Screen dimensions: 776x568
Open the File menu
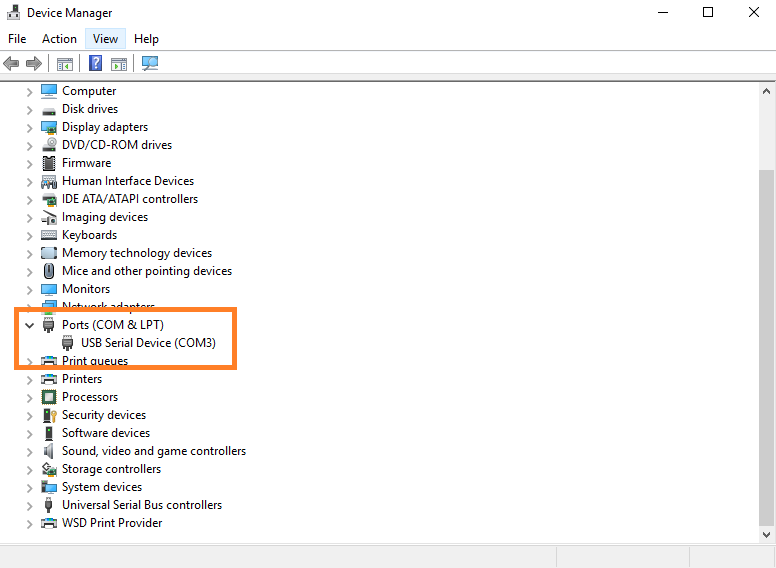point(17,39)
